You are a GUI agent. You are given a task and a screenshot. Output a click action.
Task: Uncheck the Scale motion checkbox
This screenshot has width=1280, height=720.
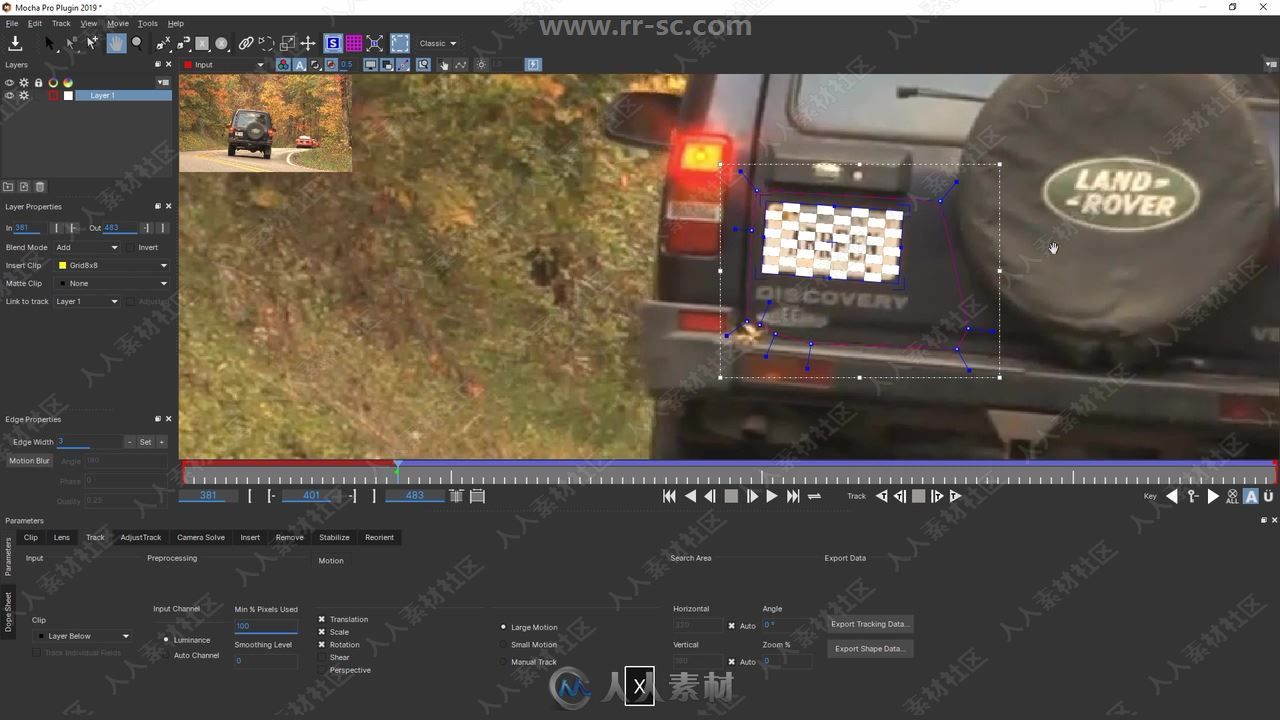point(322,632)
